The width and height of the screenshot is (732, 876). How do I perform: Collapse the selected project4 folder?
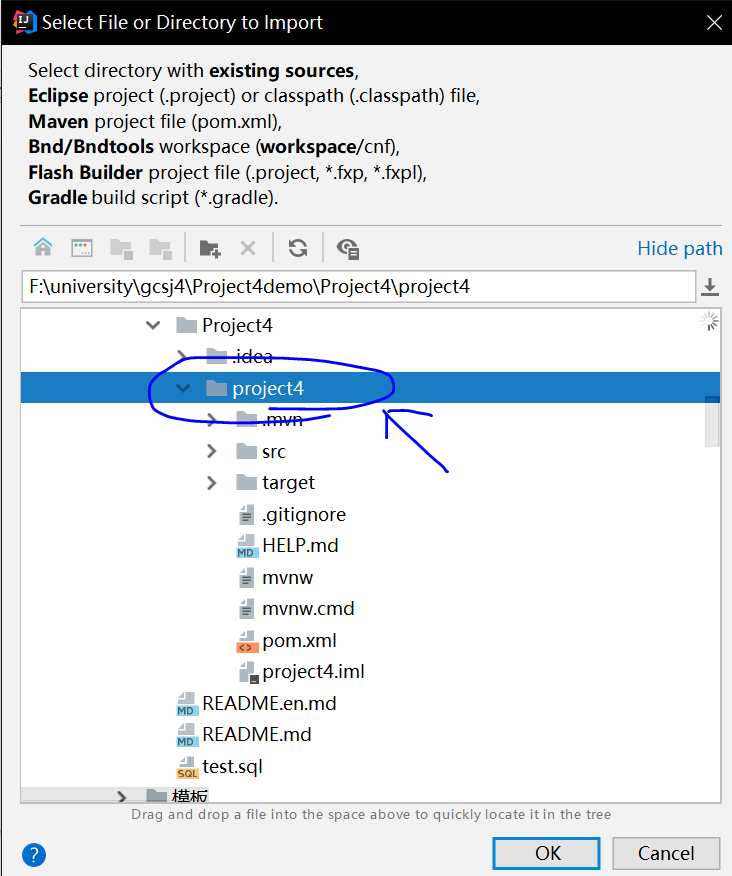click(182, 389)
